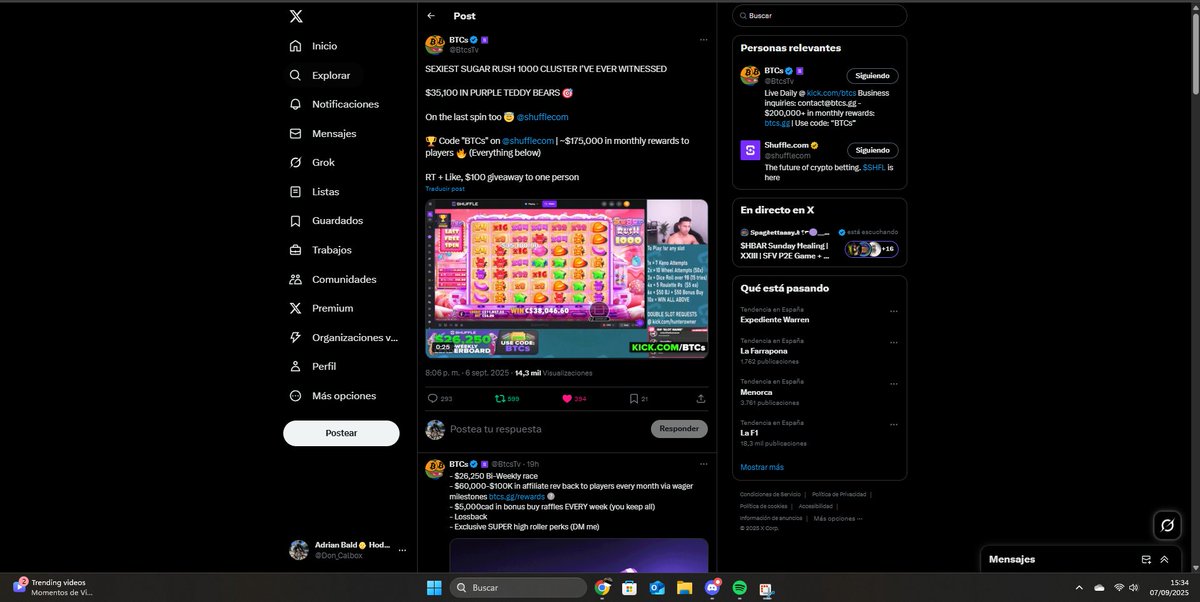Click the Premium X icon in sidebar
This screenshot has height=602, width=1200.
[x=295, y=308]
